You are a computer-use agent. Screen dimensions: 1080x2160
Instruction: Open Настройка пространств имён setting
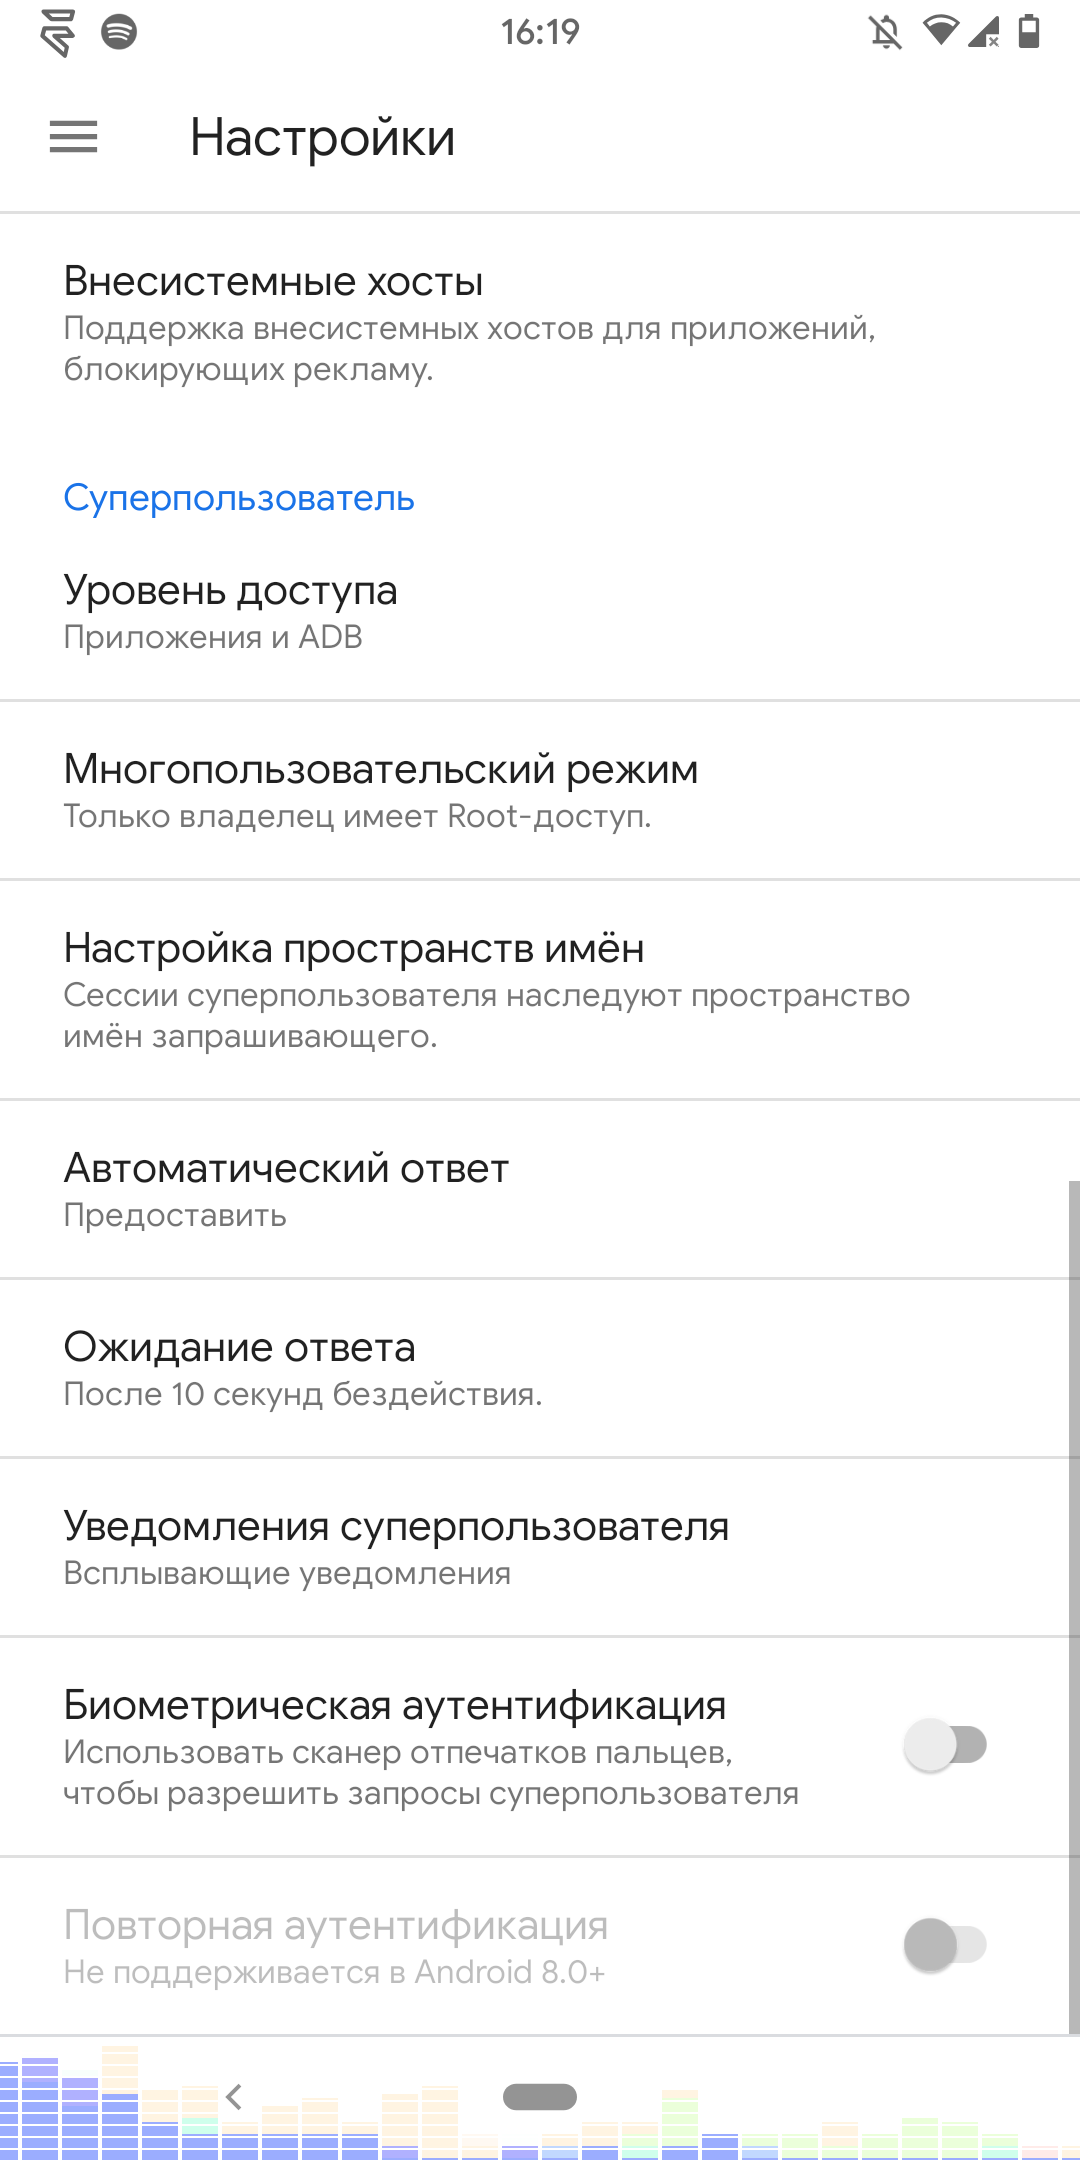(540, 989)
